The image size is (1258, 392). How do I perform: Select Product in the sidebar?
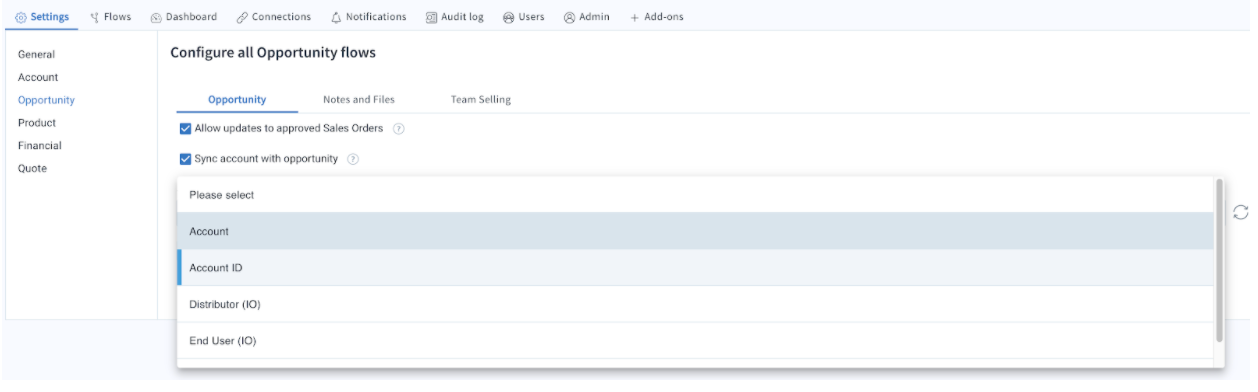pos(37,122)
